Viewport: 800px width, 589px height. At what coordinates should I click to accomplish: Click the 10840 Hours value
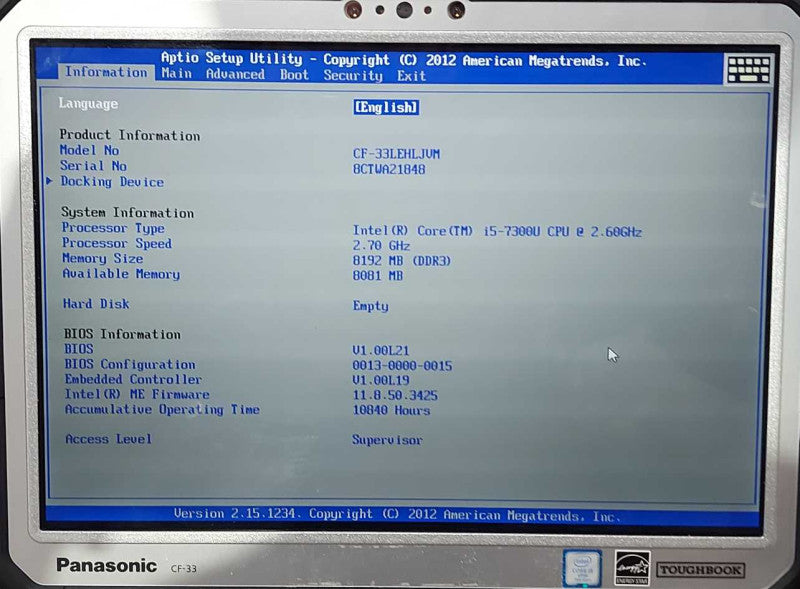pyautogui.click(x=391, y=410)
